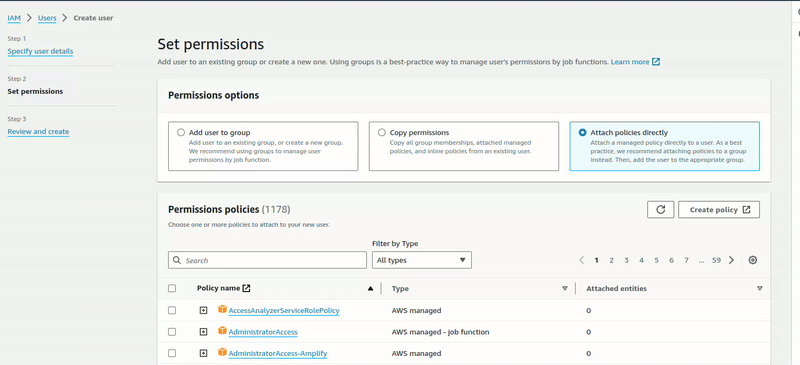The height and width of the screenshot is (365, 800).
Task: Click the previous page arrow in pagination
Action: pyautogui.click(x=582, y=260)
